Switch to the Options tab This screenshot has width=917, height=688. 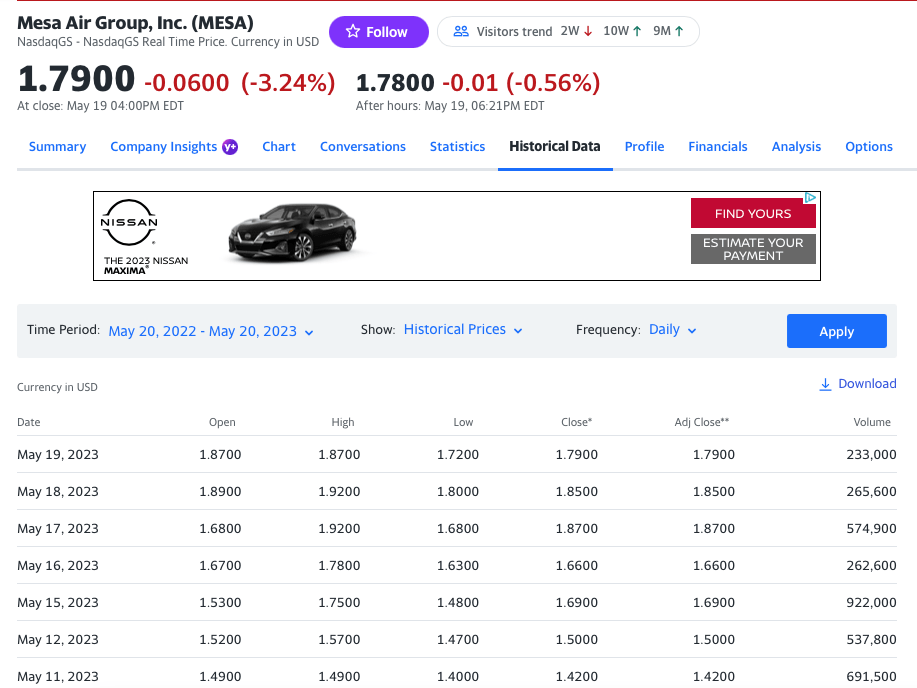tap(868, 147)
